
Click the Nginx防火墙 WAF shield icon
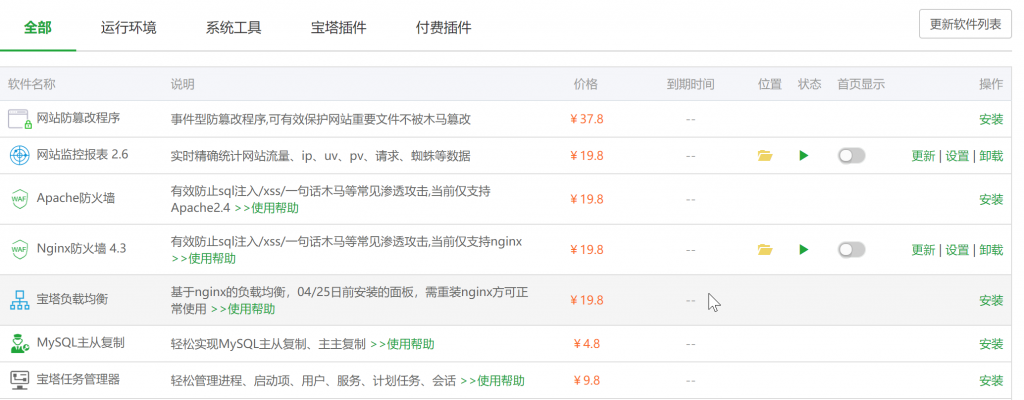point(20,249)
